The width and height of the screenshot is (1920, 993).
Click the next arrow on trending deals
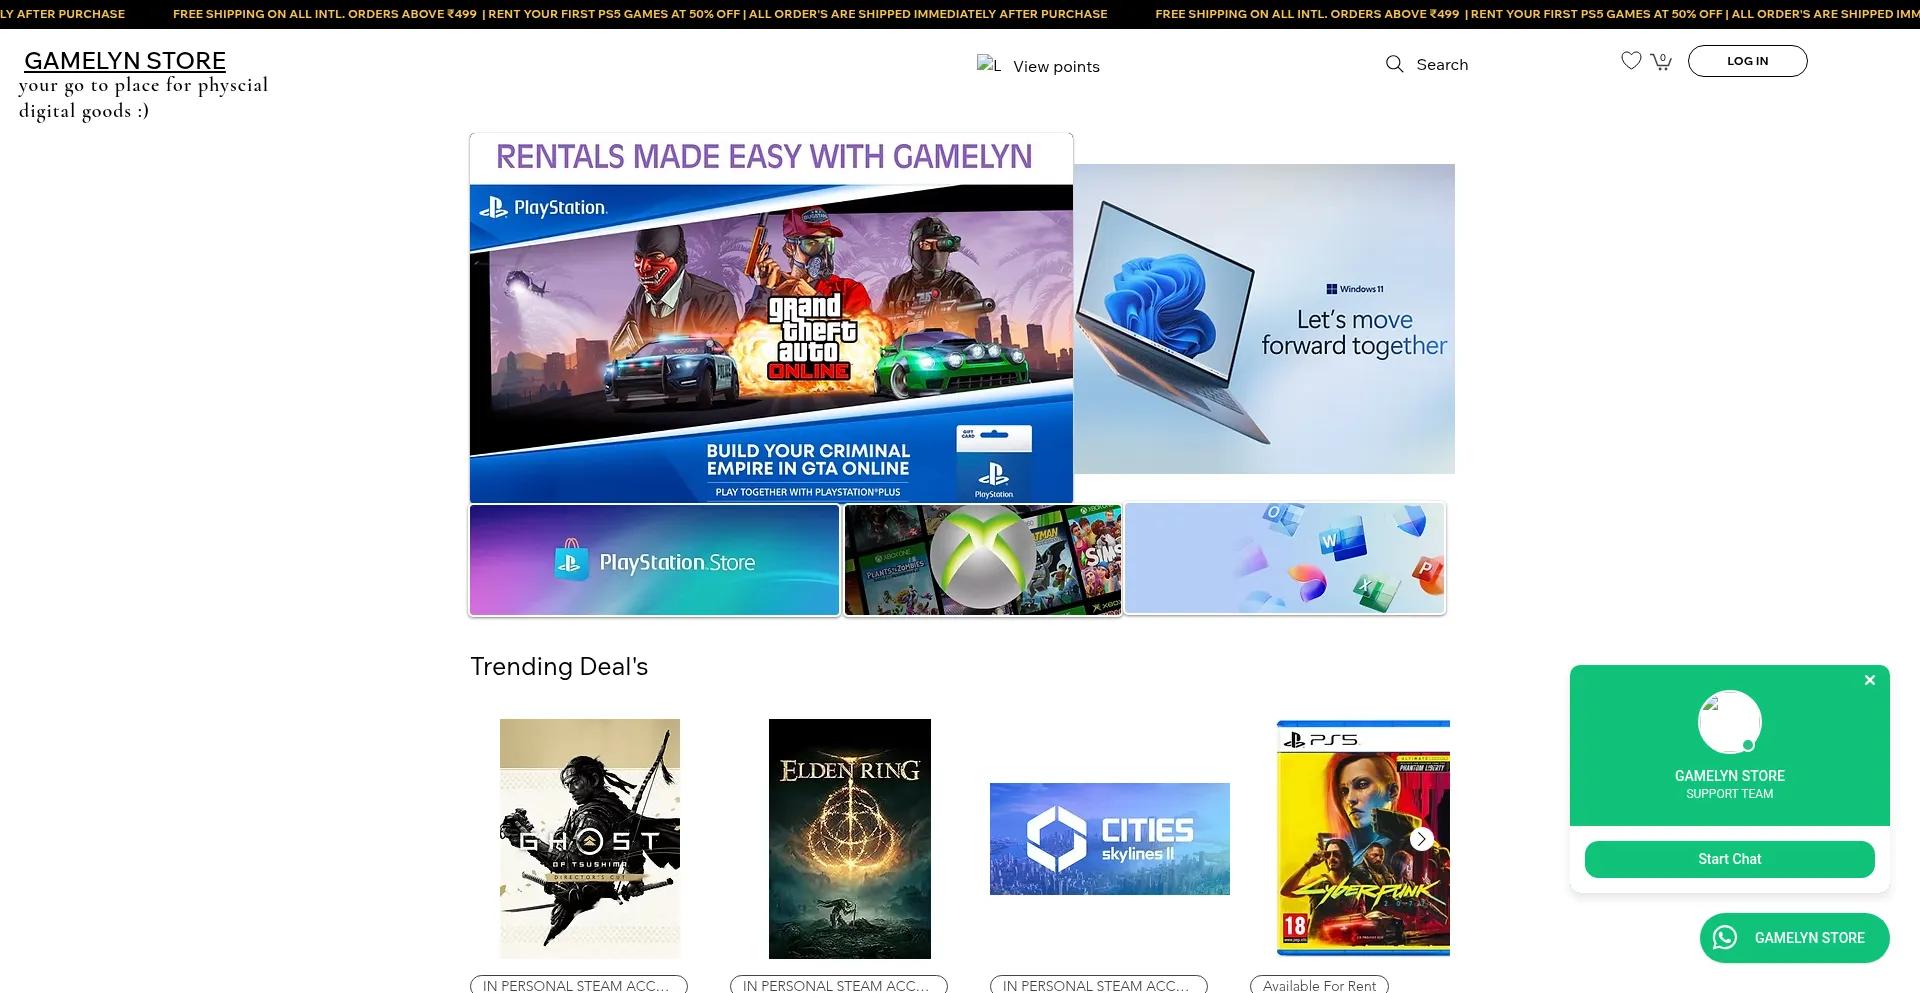(x=1421, y=839)
